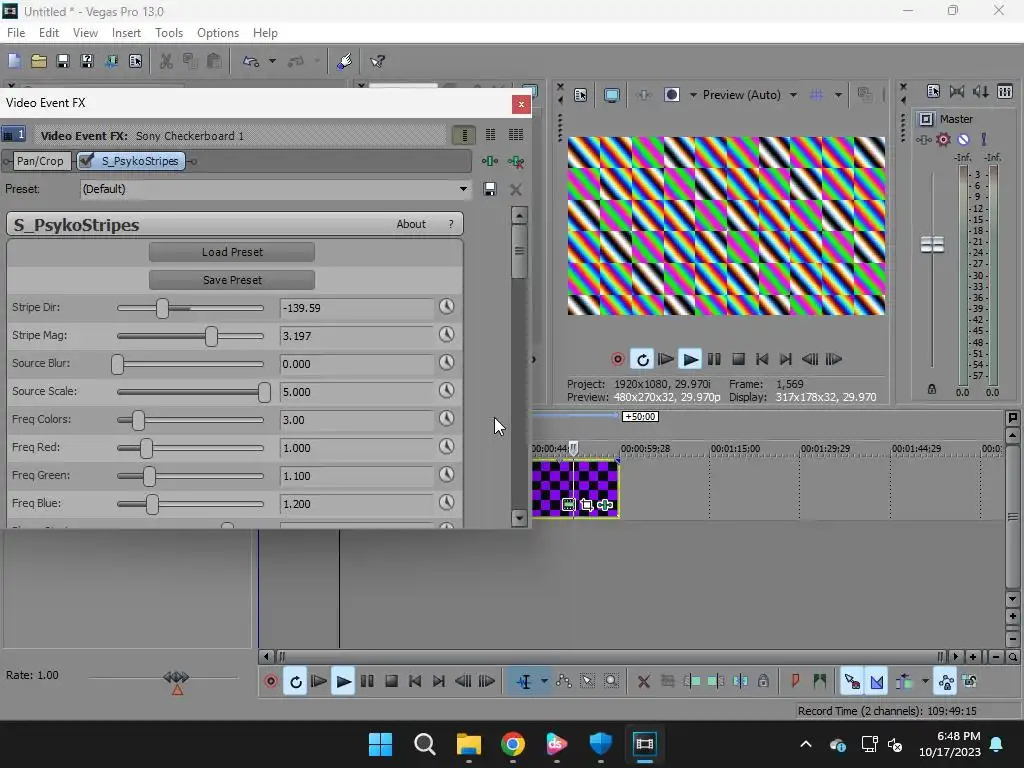Animate Freq Colors with its clock icon
This screenshot has width=1024, height=768.
click(x=447, y=418)
